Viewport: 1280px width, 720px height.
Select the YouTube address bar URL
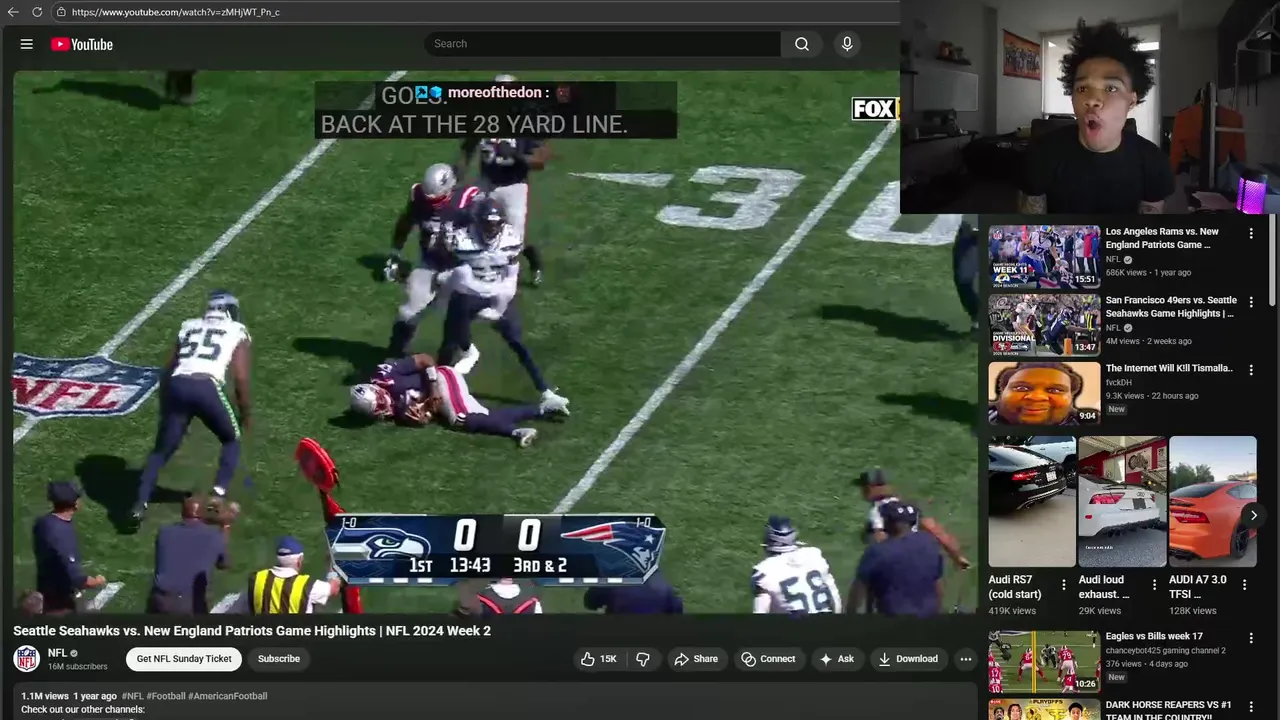pos(176,12)
